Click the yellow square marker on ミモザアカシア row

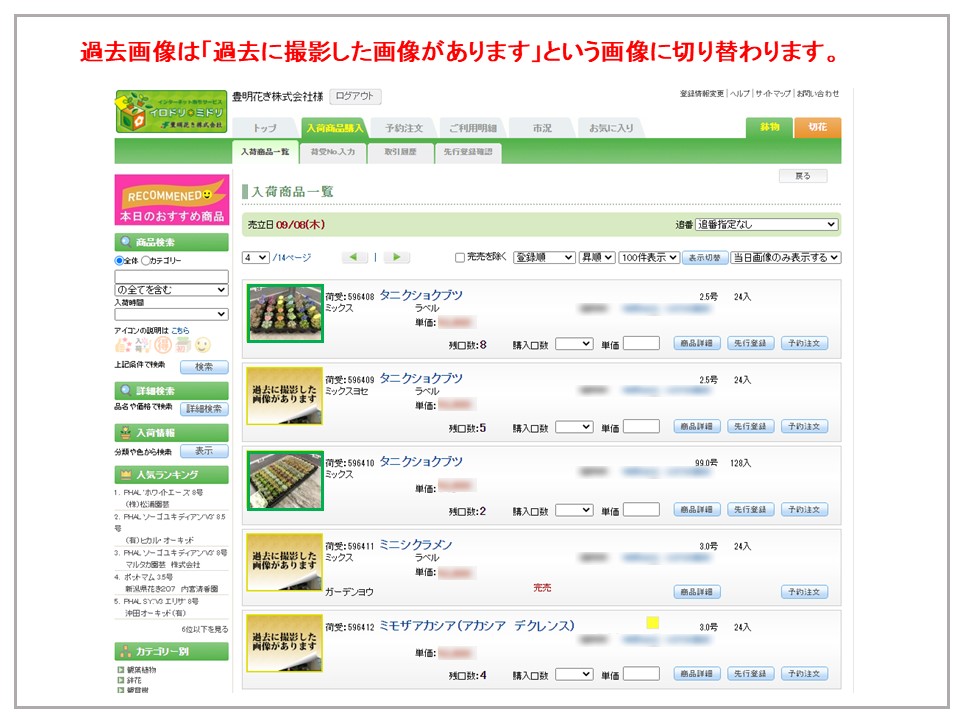[652, 622]
